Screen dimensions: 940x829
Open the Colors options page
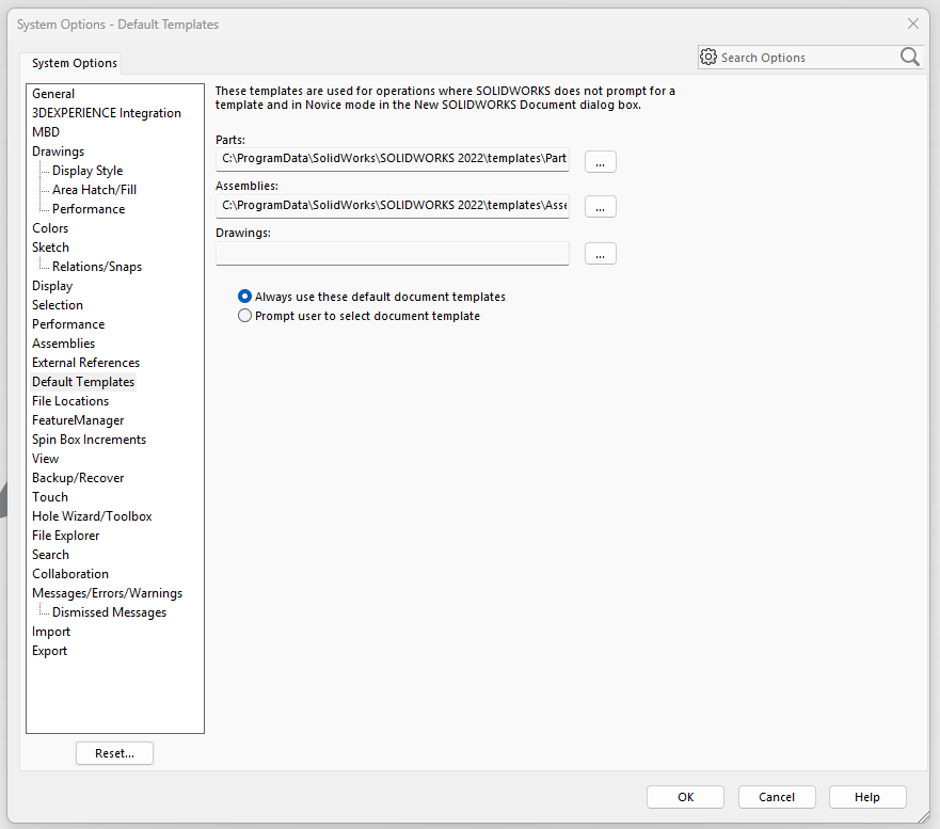(x=50, y=228)
